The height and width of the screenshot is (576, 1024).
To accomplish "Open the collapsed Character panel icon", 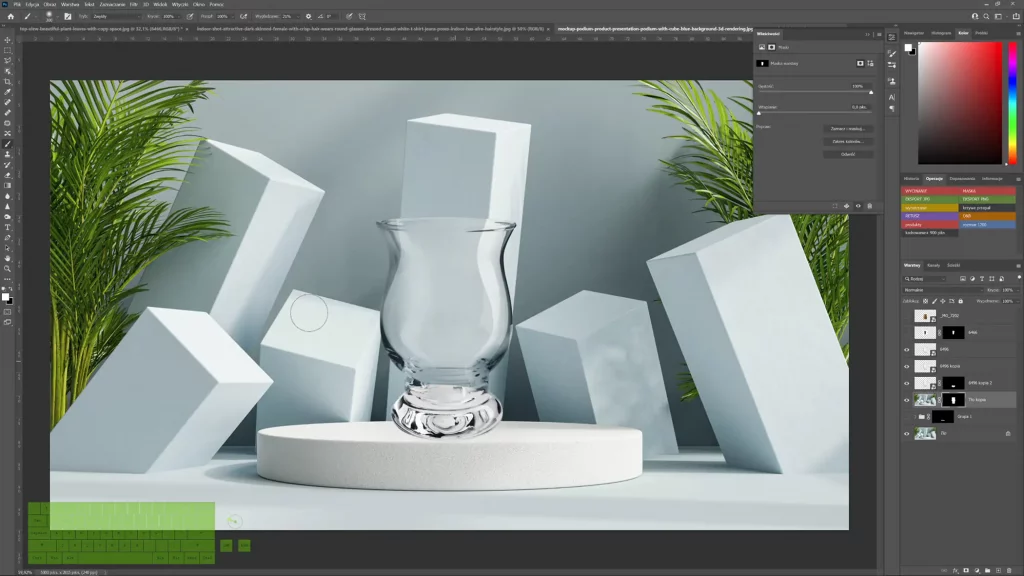I will pyautogui.click(x=891, y=97).
